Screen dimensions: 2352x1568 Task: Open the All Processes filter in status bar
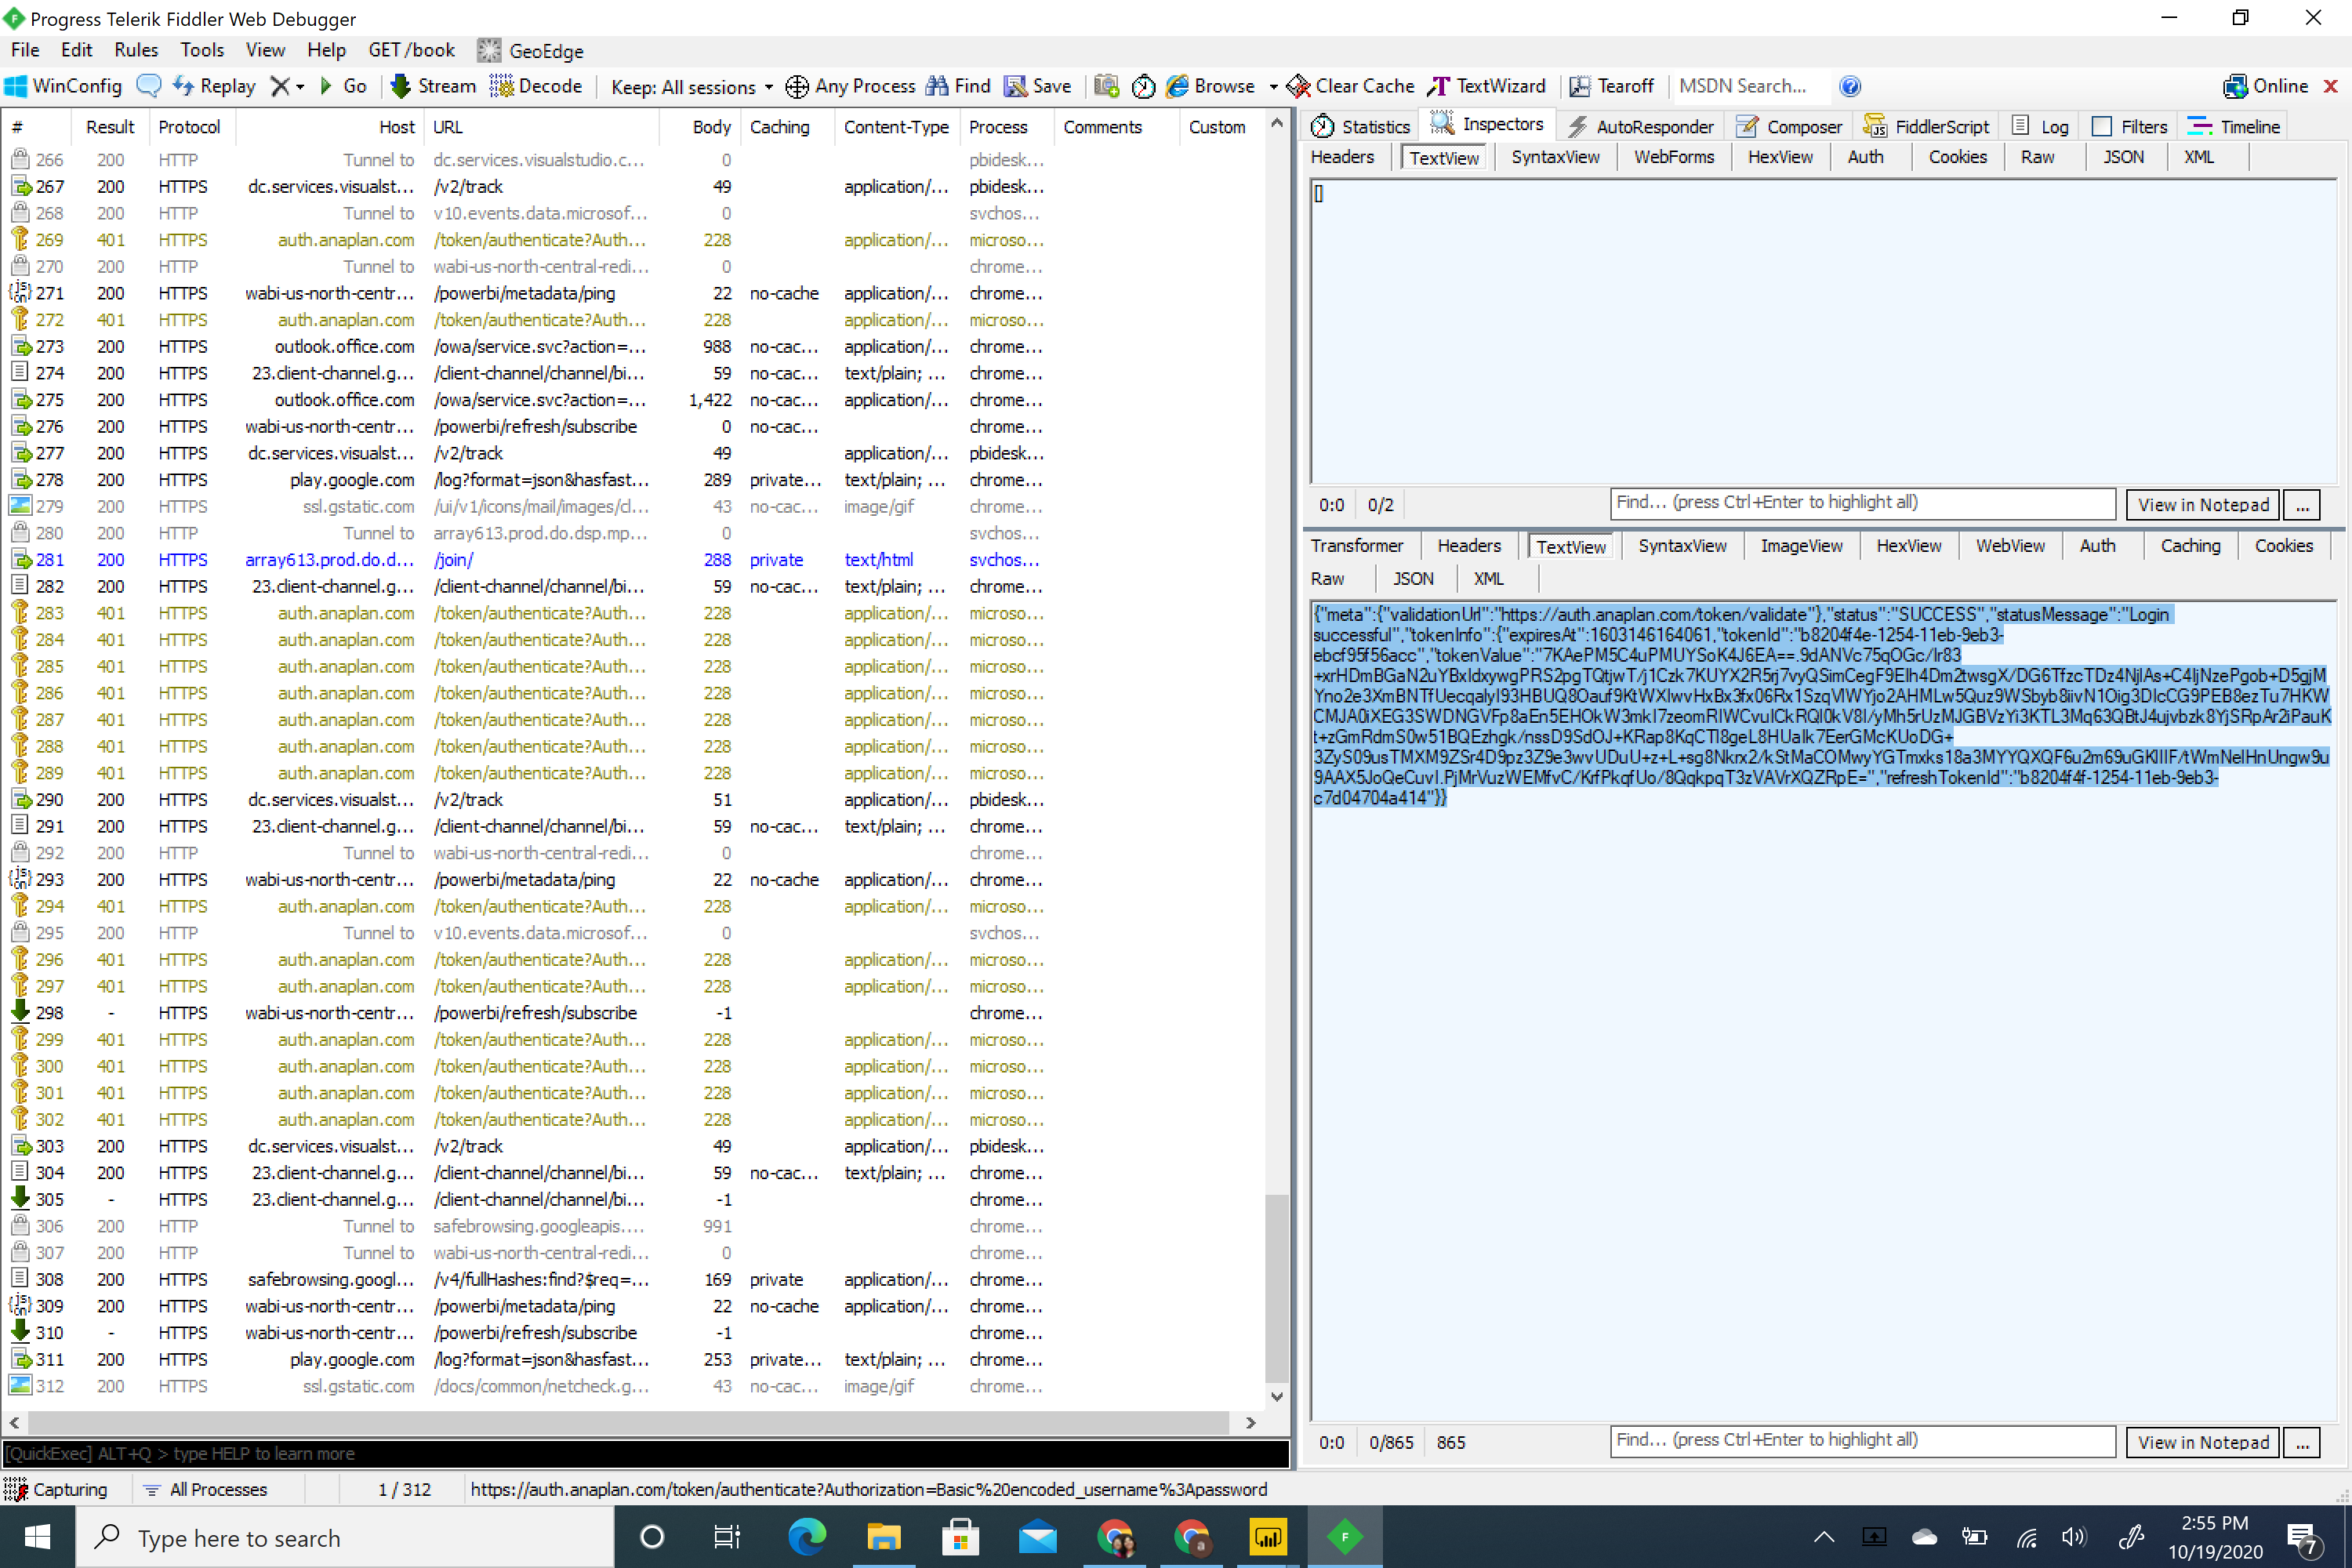pyautogui.click(x=206, y=1489)
